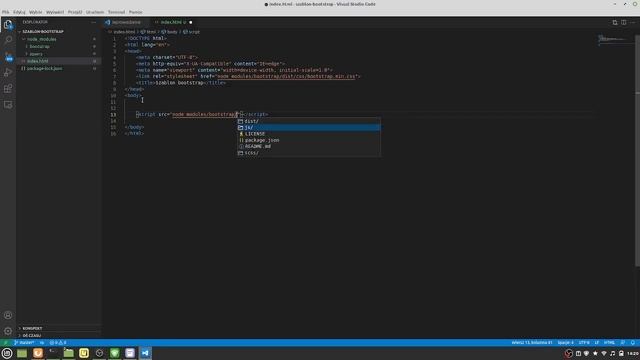The height and width of the screenshot is (360, 640).
Task: Open the Przejdź menu
Action: click(x=75, y=12)
